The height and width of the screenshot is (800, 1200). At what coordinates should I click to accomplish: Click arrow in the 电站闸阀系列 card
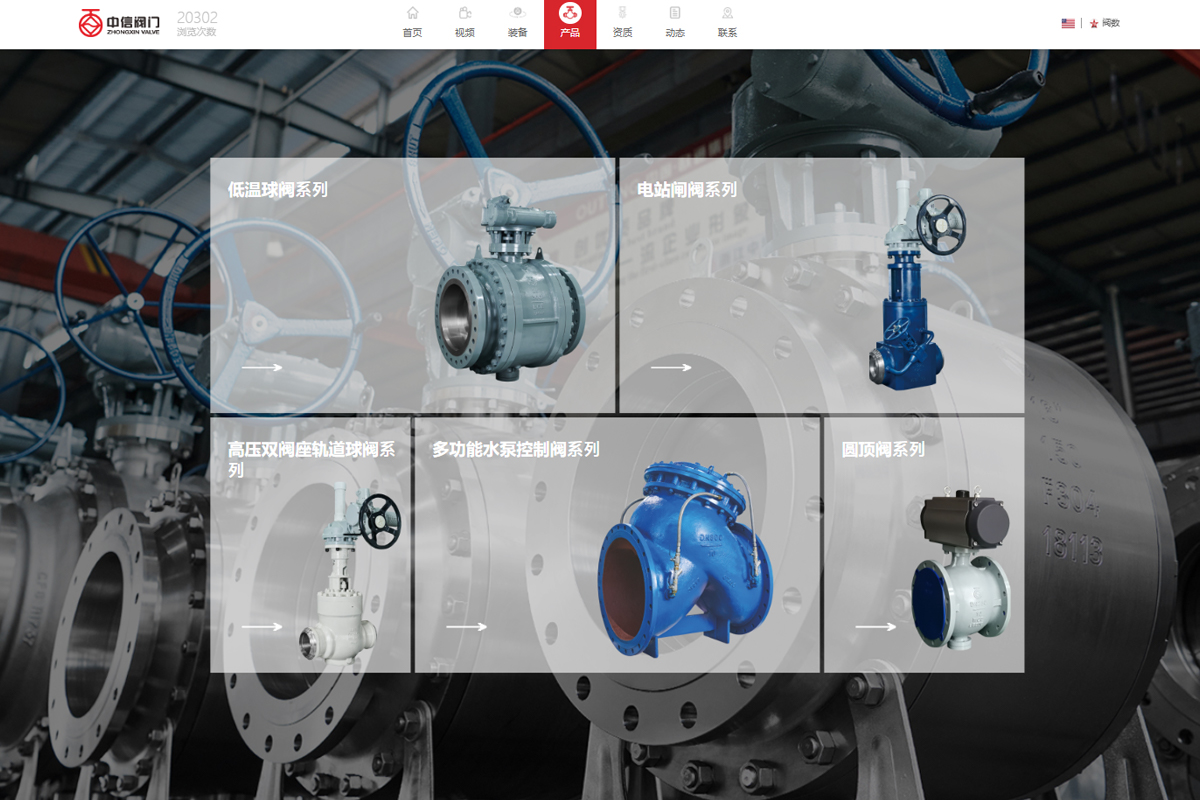point(671,367)
